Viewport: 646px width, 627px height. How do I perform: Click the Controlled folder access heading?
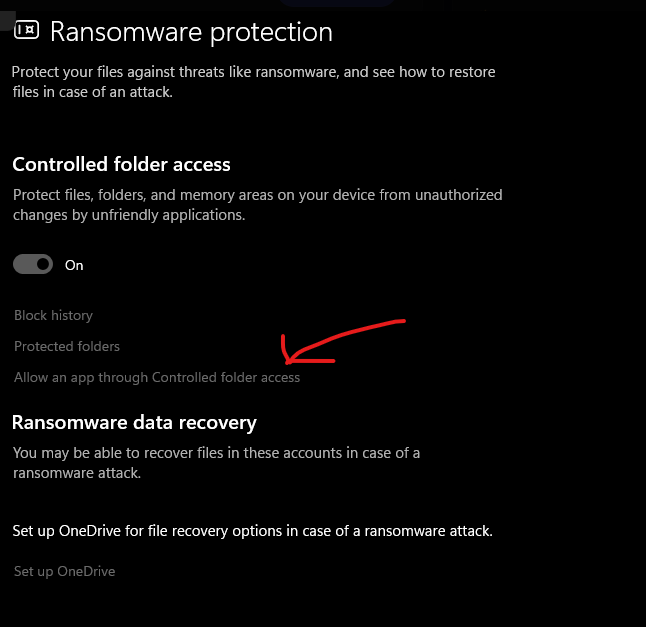click(121, 164)
